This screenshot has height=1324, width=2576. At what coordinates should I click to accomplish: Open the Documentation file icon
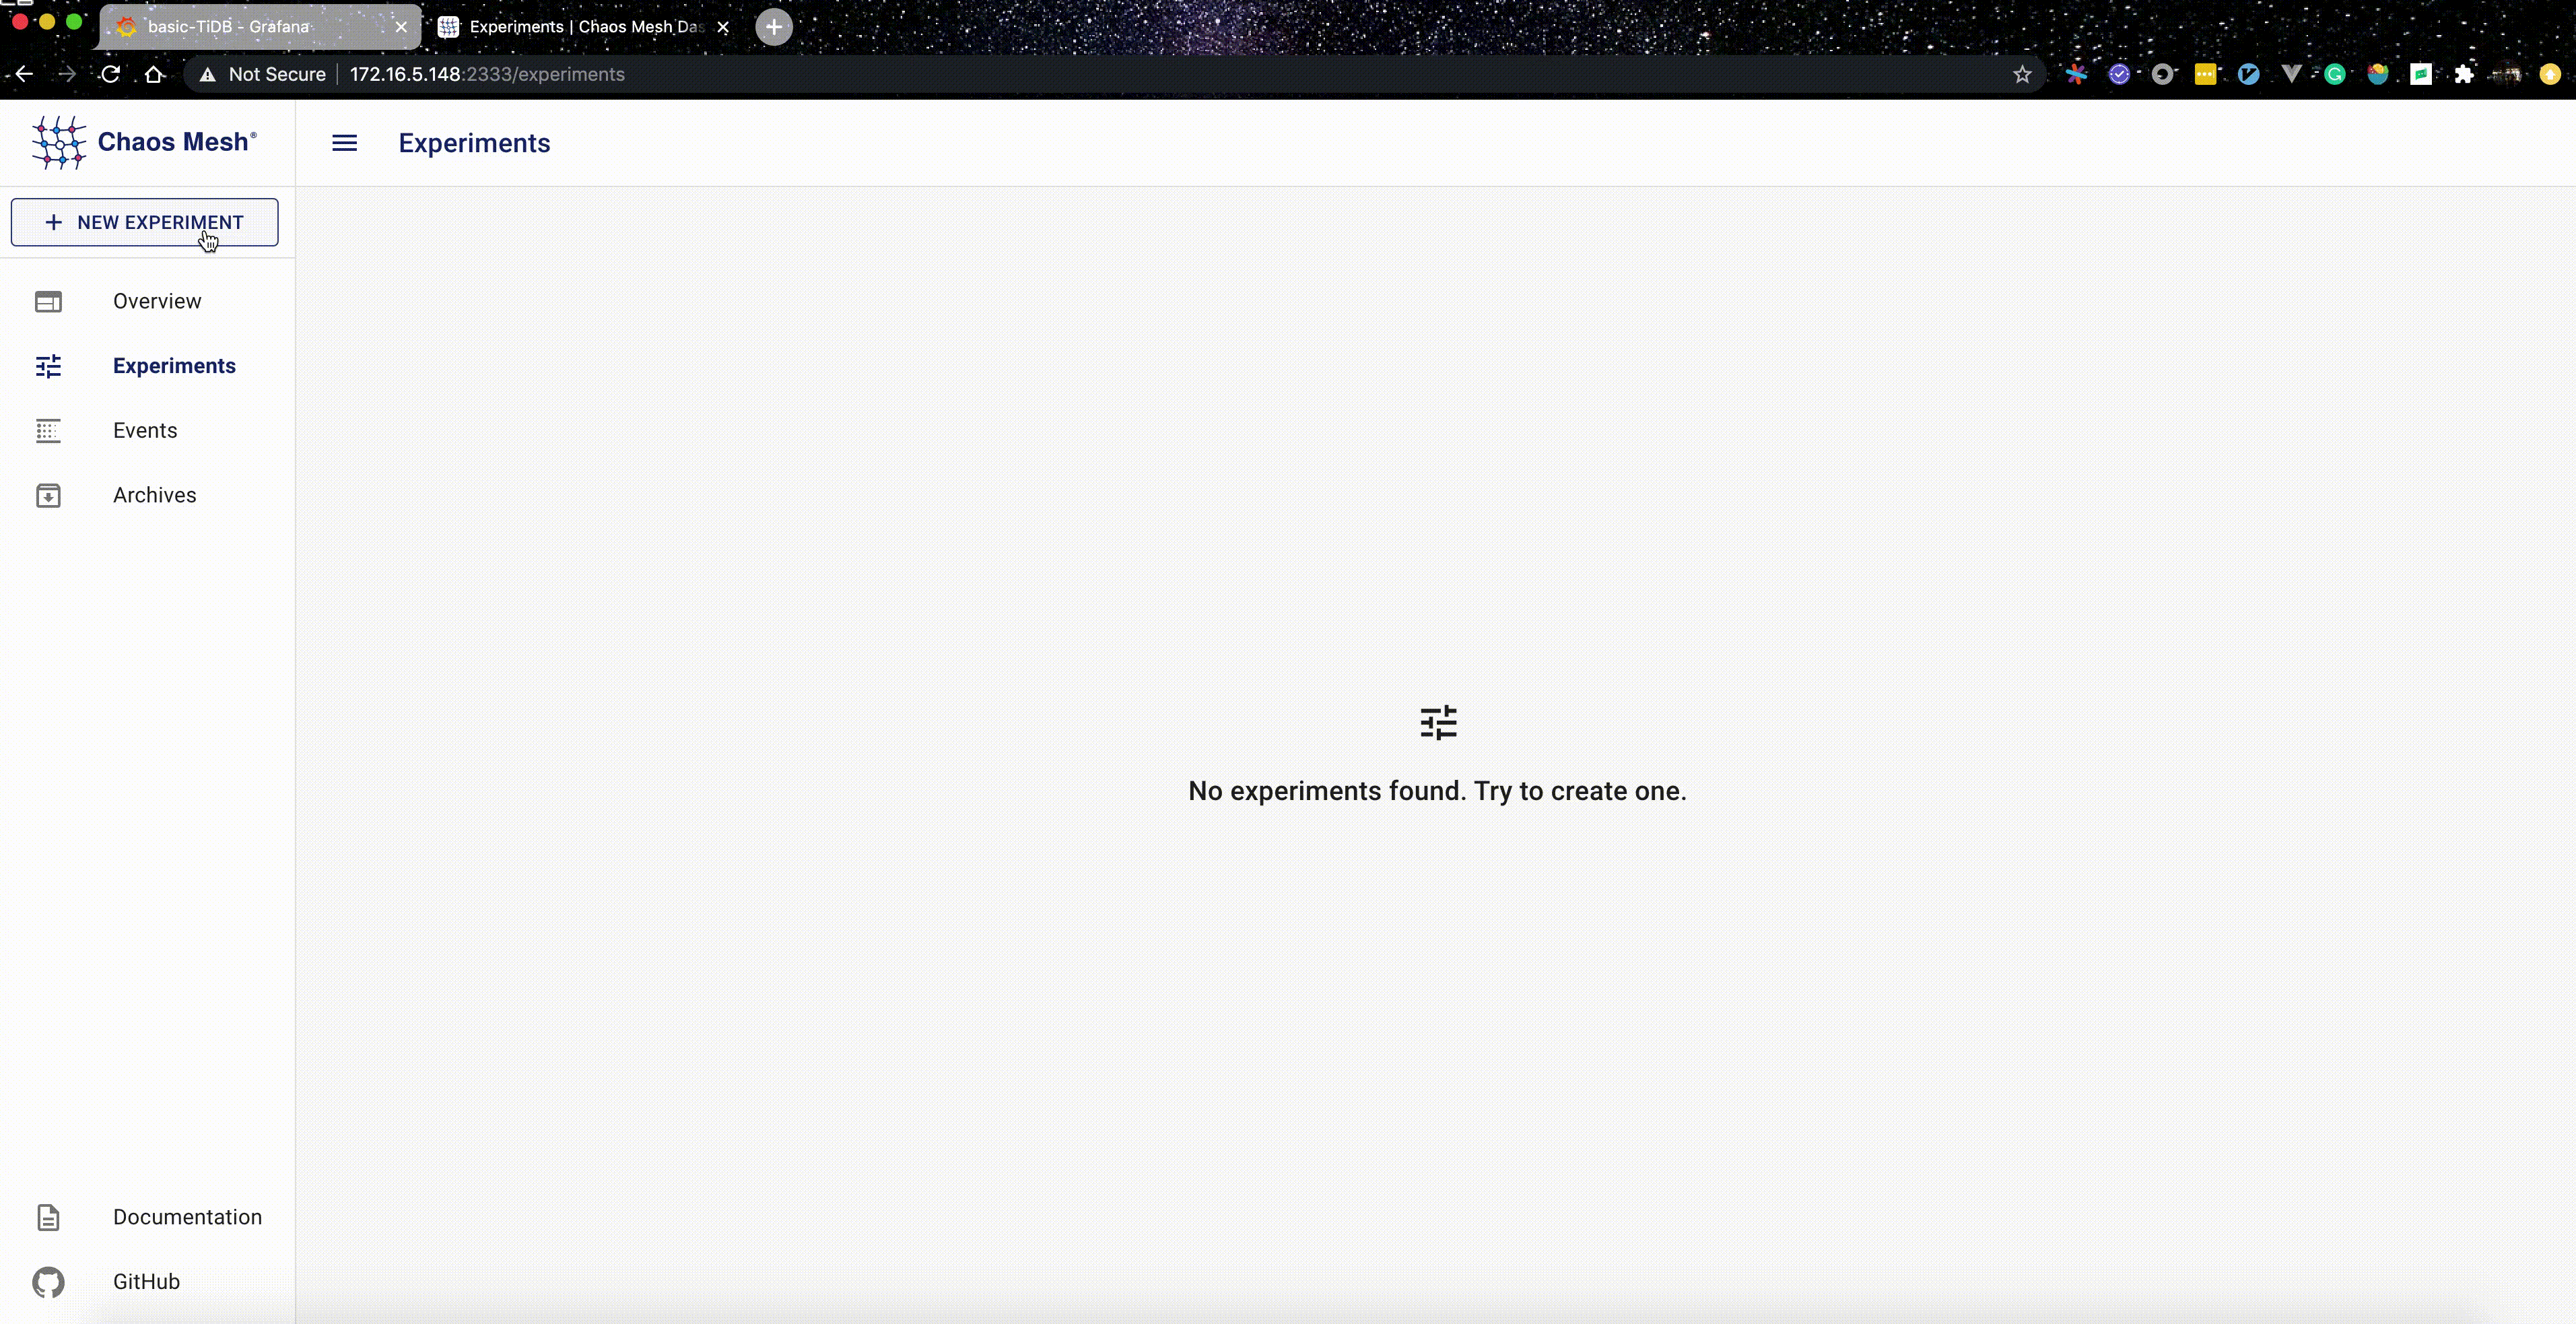48,1217
